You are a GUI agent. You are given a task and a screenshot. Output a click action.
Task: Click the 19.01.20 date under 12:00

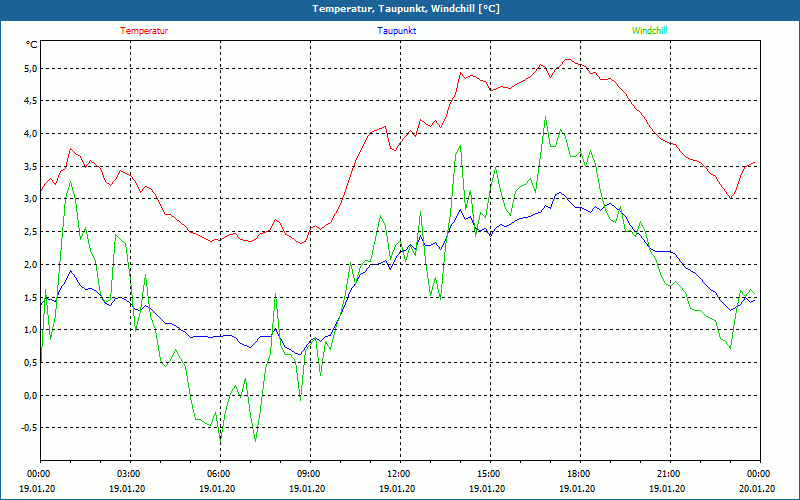click(x=397, y=488)
